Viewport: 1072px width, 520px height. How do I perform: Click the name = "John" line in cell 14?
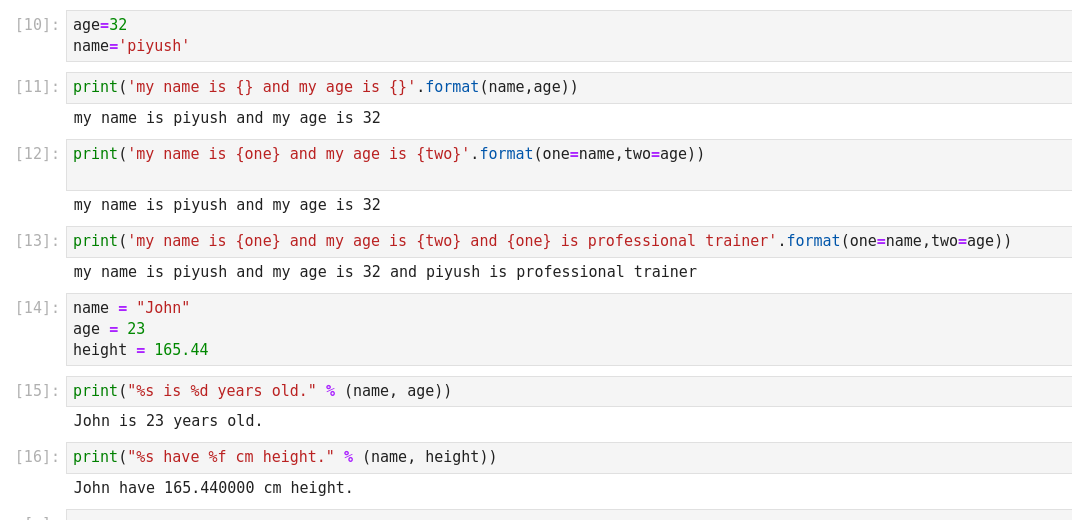[x=131, y=308]
